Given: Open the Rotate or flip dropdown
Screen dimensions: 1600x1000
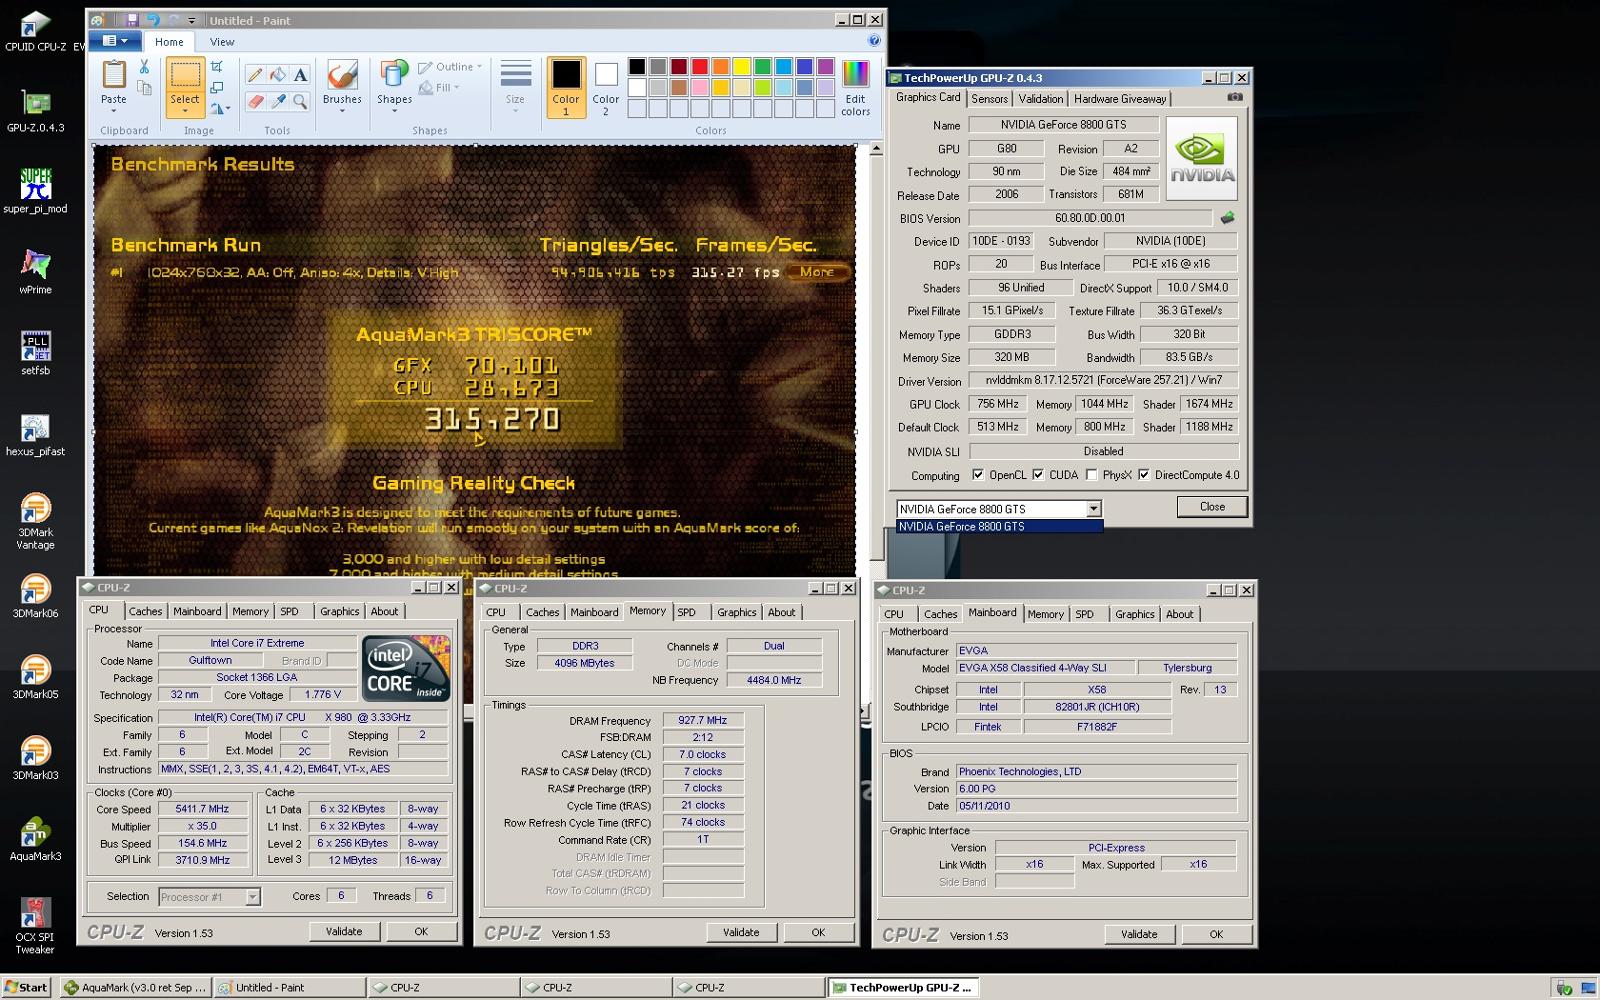Looking at the screenshot, I should tap(220, 108).
